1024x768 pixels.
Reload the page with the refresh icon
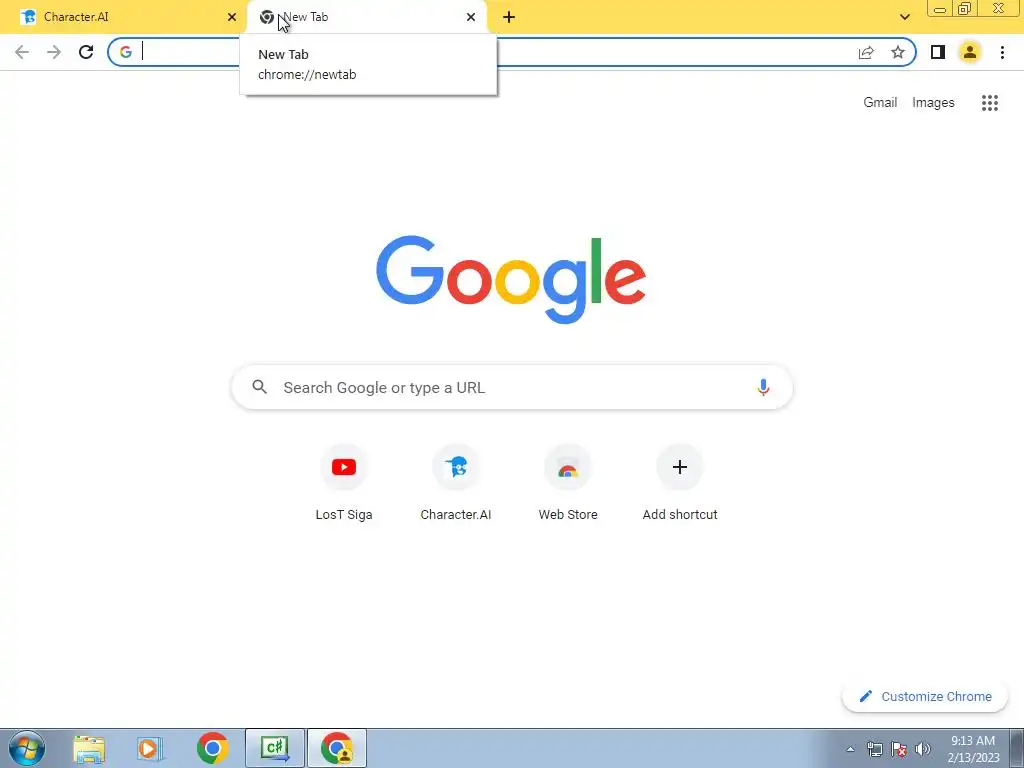(x=86, y=52)
